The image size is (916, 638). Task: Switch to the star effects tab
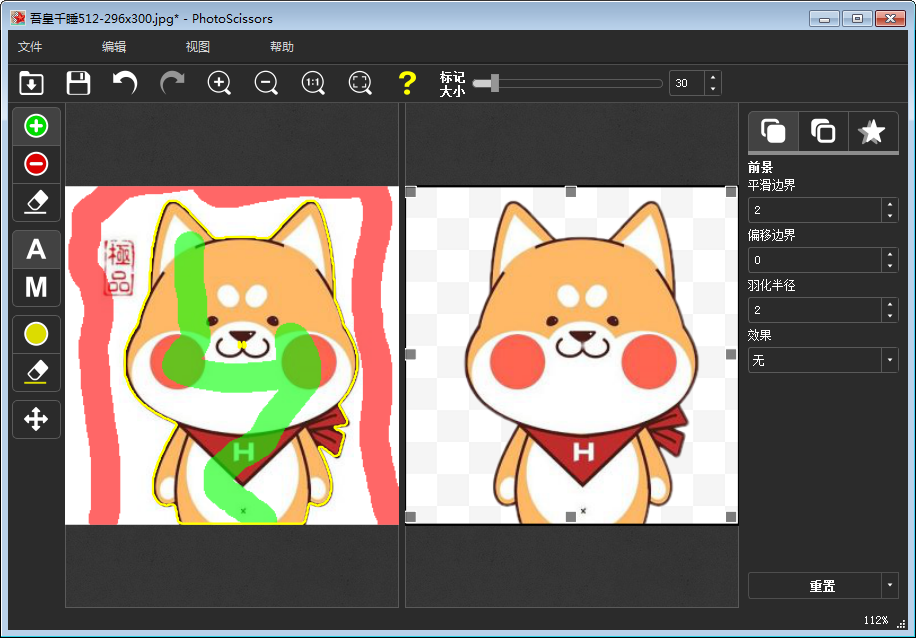(x=872, y=131)
